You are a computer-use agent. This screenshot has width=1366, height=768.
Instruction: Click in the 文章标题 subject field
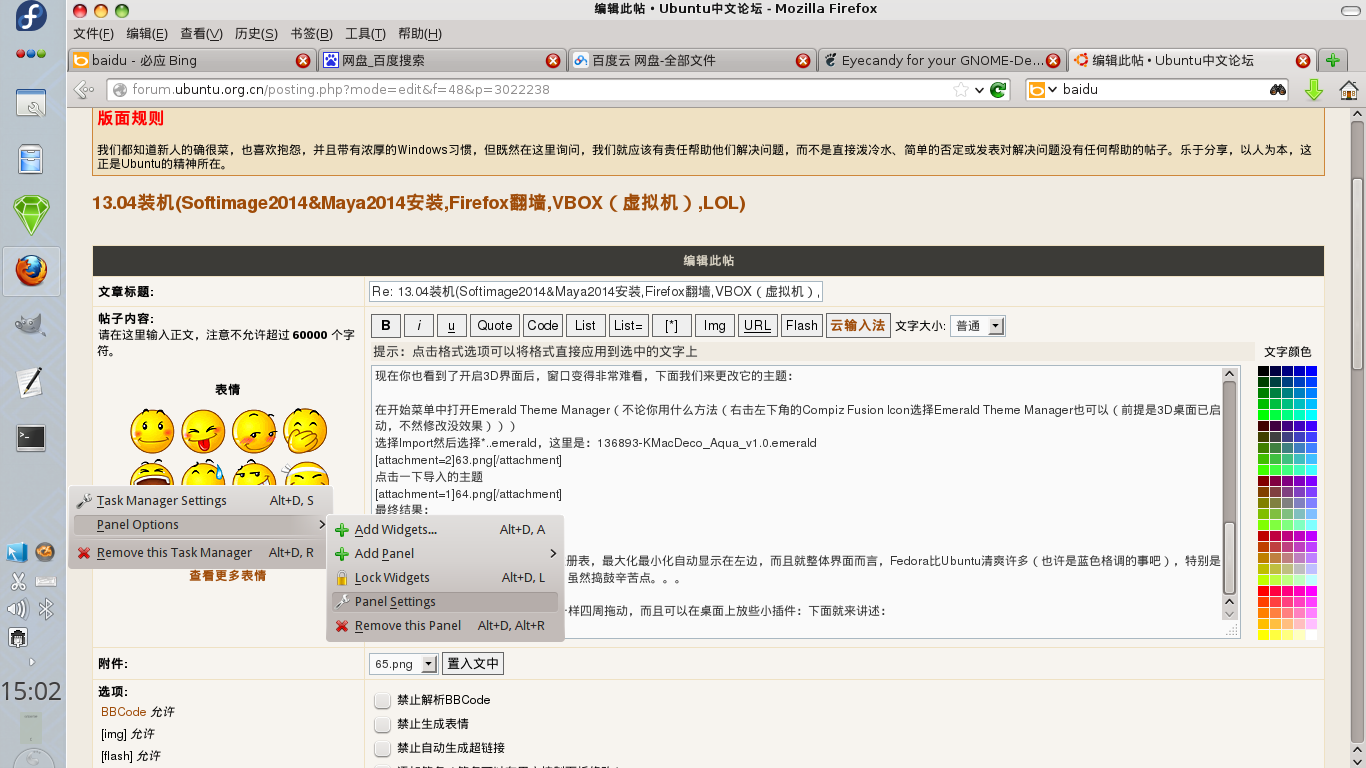pos(595,292)
